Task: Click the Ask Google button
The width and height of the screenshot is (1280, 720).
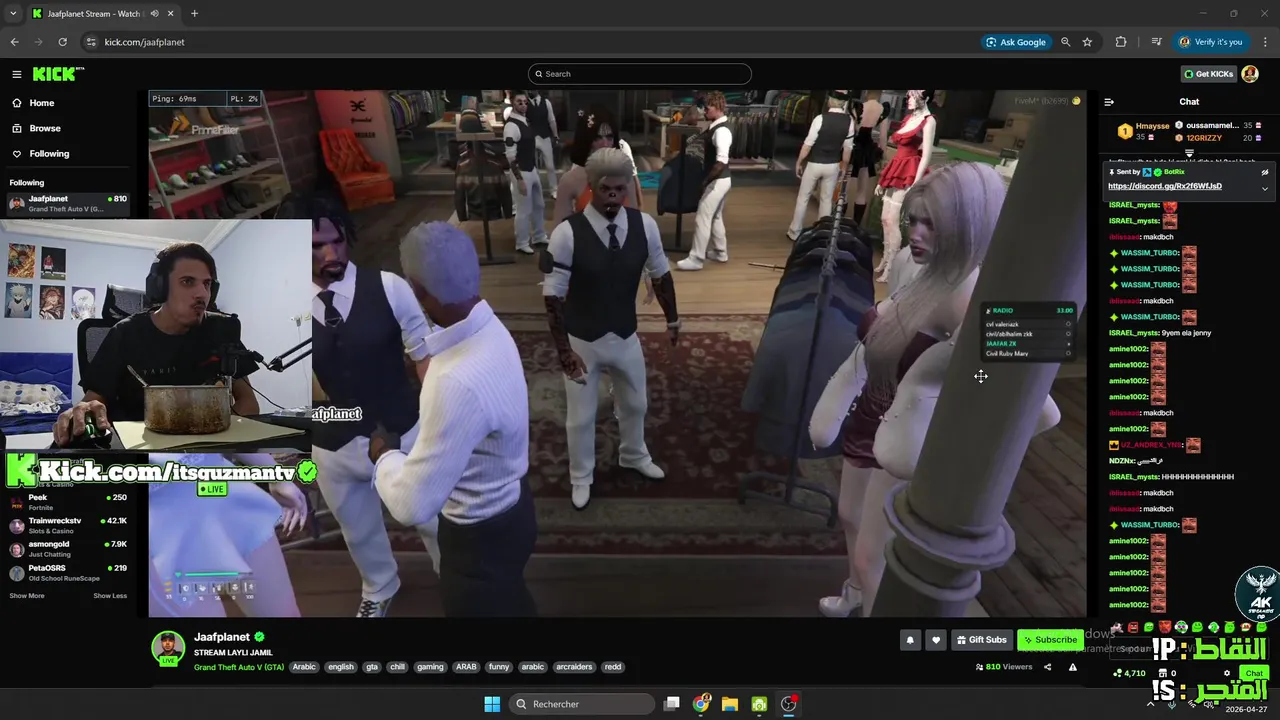Action: pos(1016,42)
